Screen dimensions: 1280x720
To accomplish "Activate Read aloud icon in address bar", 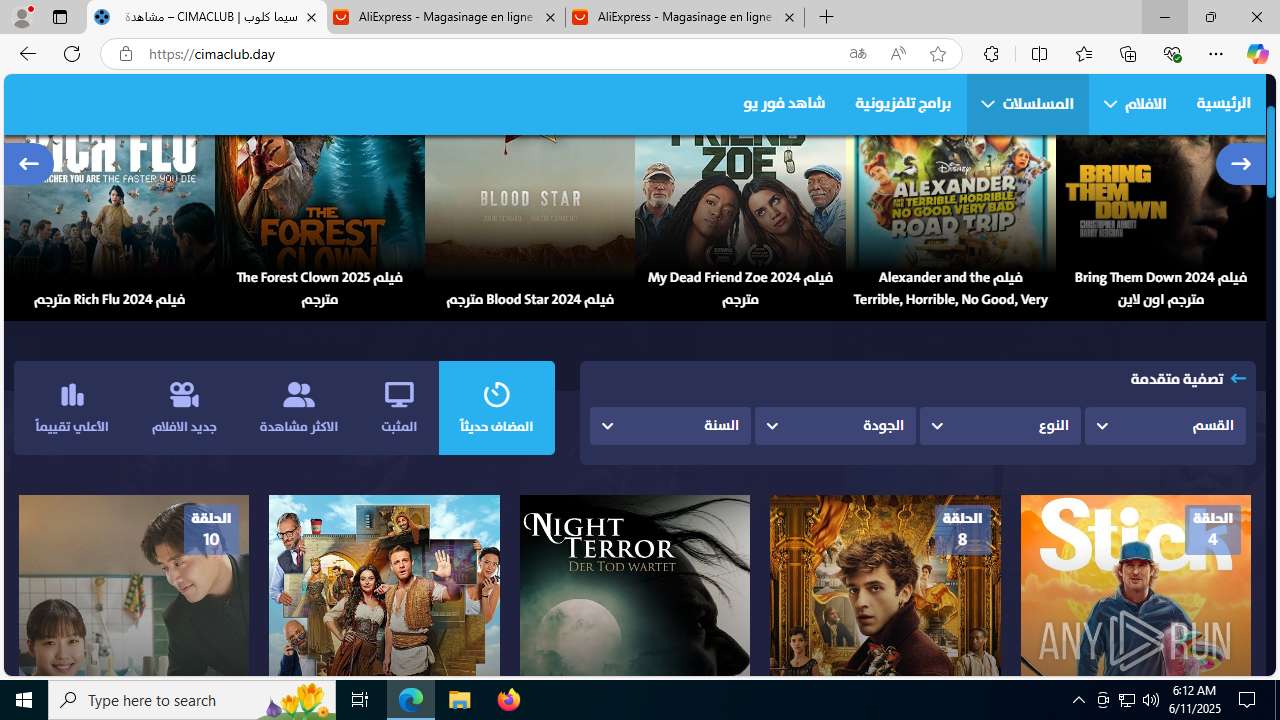I will pos(898,54).
